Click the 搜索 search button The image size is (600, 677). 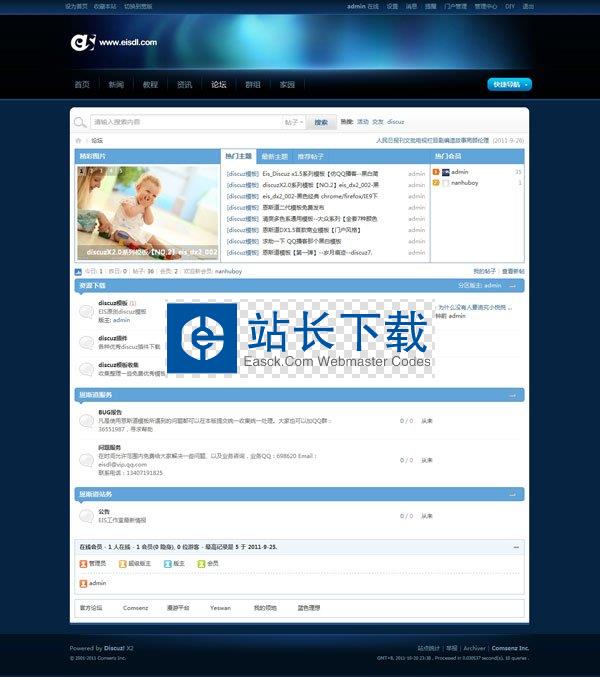321,122
